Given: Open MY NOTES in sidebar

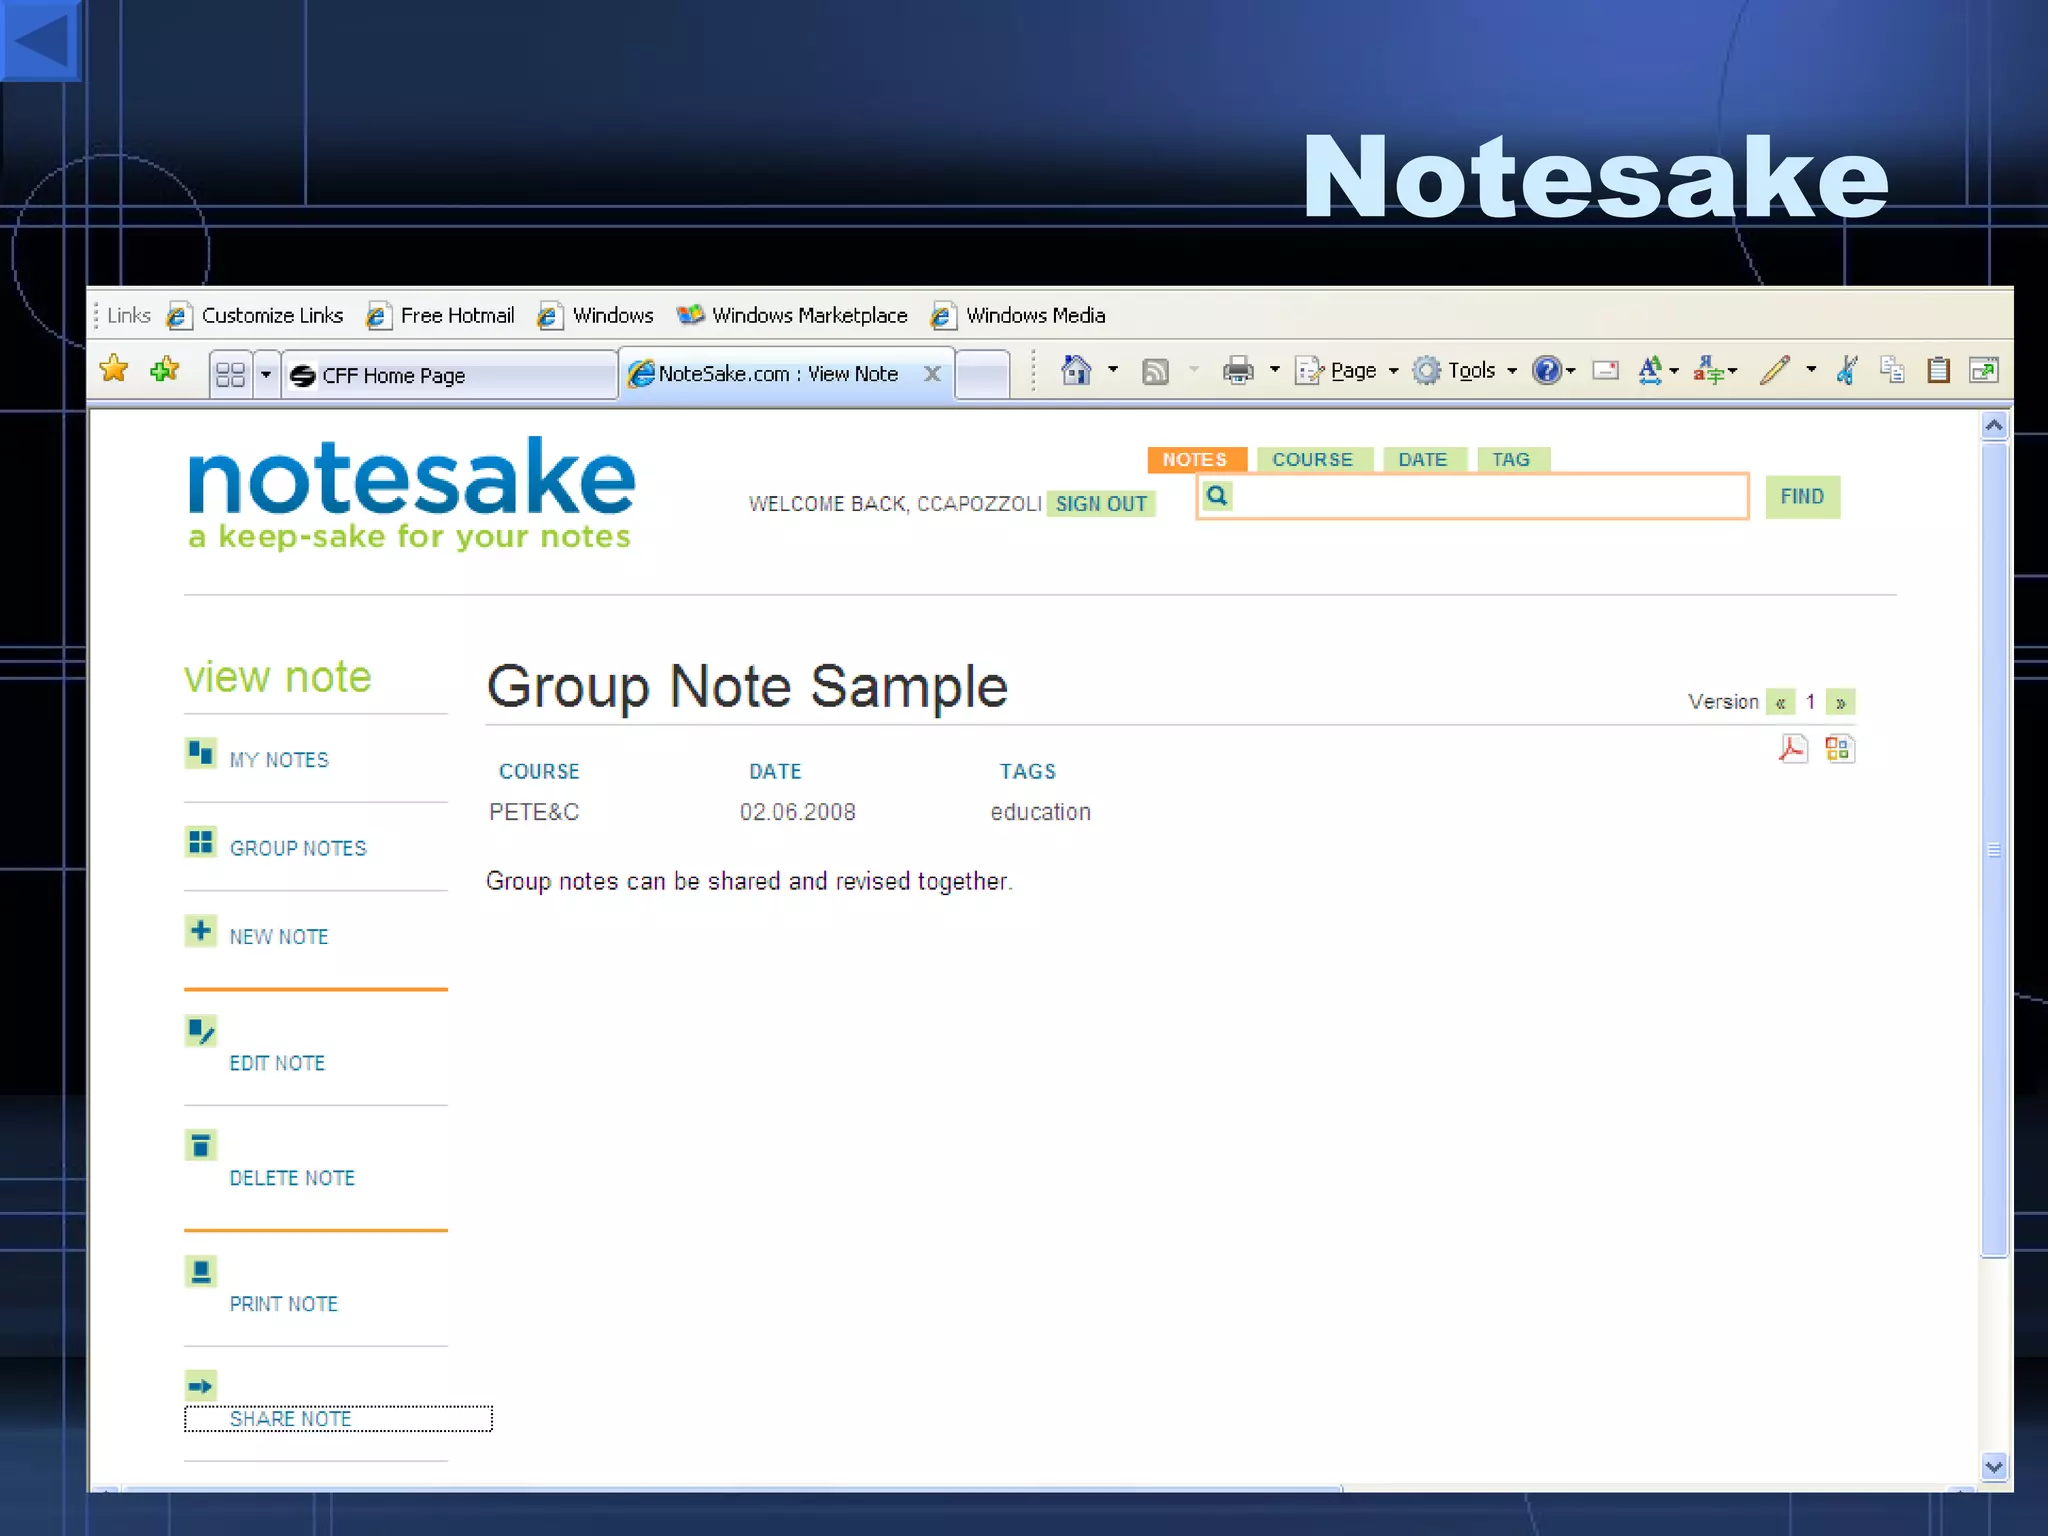Looking at the screenshot, I should click(x=279, y=760).
